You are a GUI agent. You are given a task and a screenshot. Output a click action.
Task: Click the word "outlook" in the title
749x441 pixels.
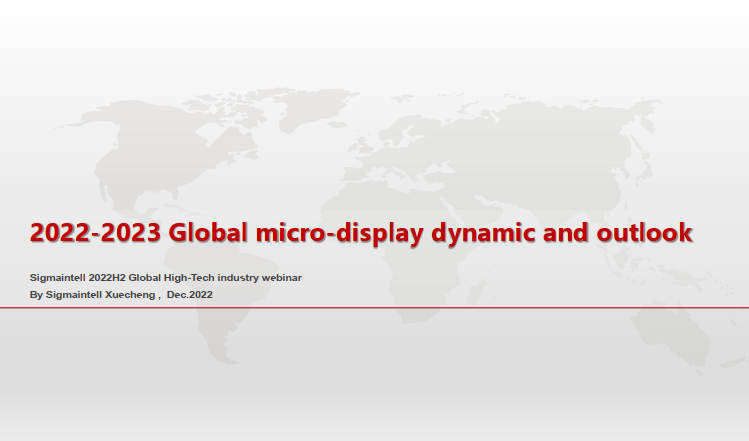coord(644,233)
